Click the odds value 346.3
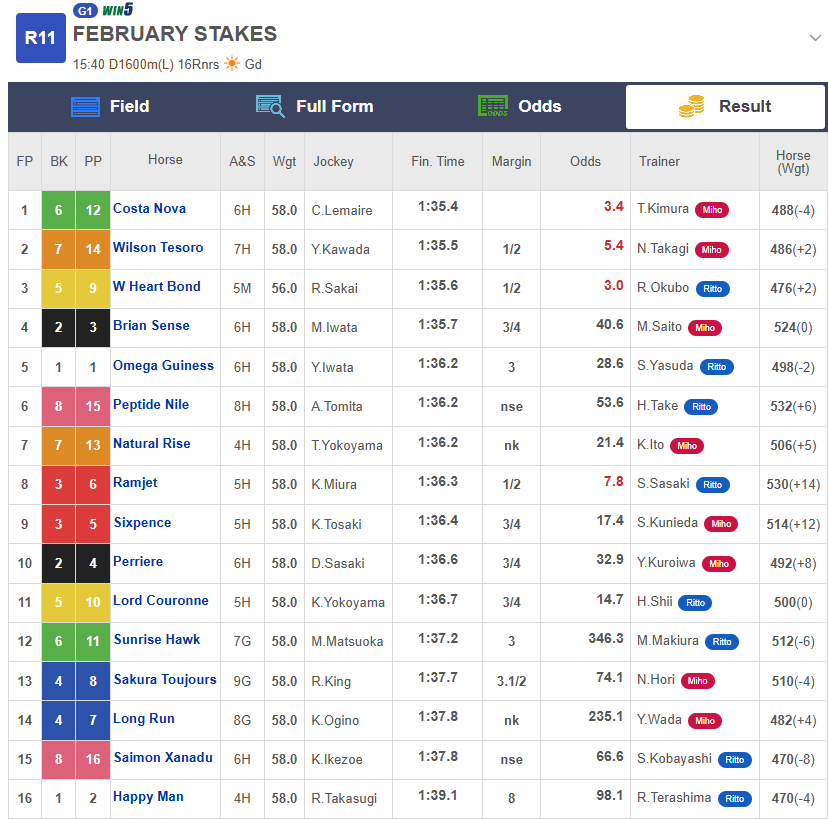Image resolution: width=828 pixels, height=820 pixels. pos(606,639)
